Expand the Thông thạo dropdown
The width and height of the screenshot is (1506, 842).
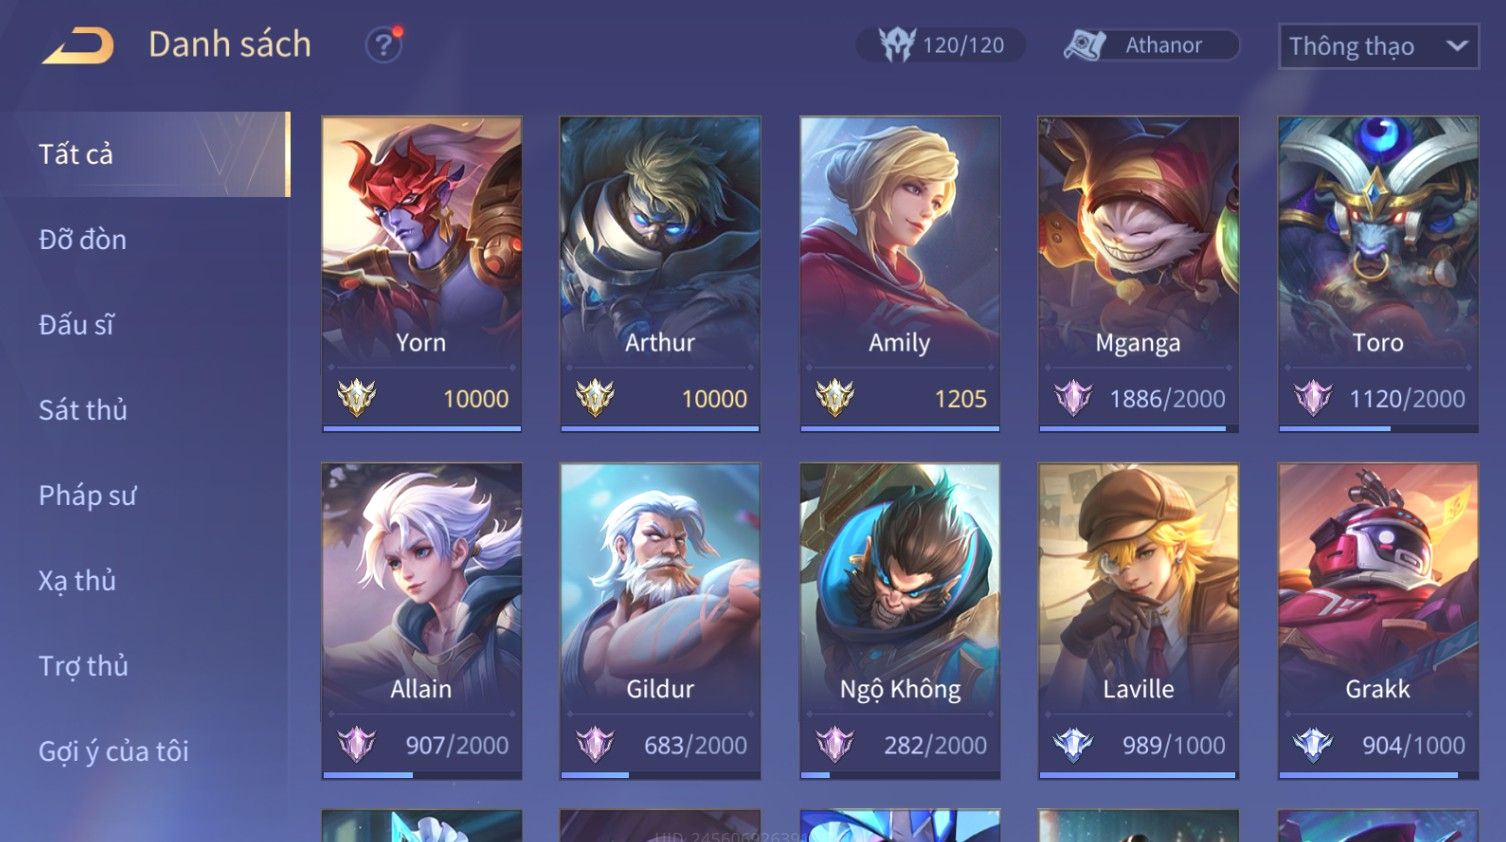click(1378, 46)
